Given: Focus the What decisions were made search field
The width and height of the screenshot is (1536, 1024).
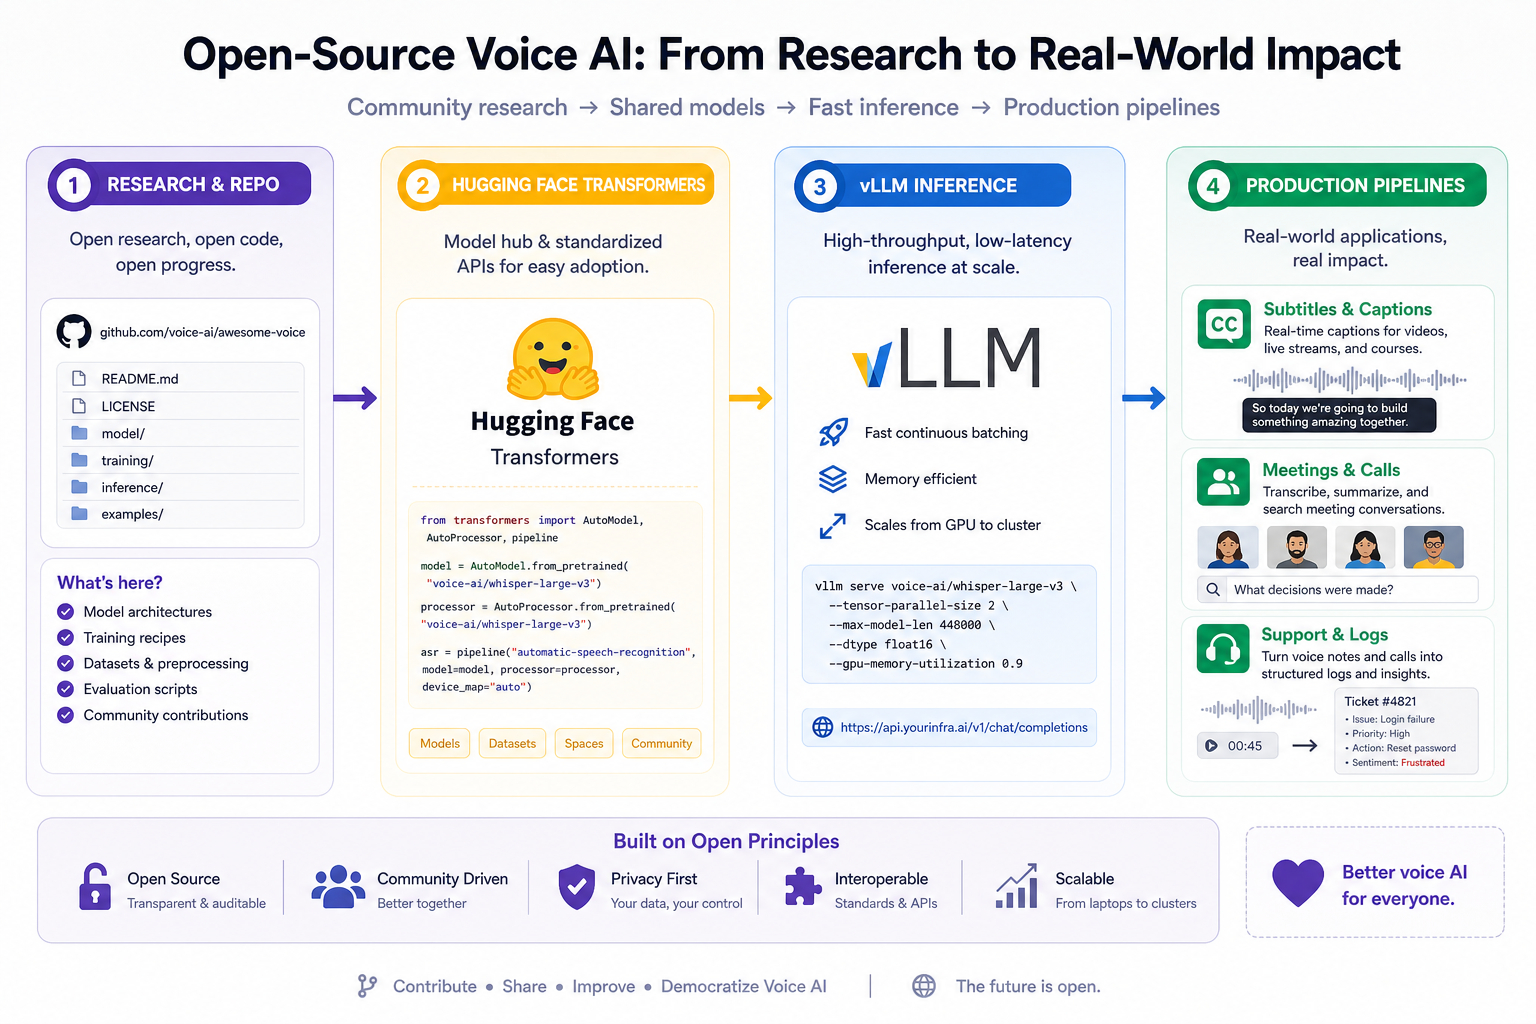Looking at the screenshot, I should click(1338, 589).
